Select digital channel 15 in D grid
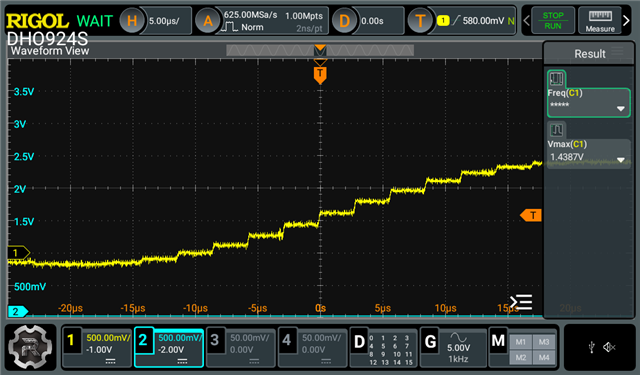 click(x=409, y=362)
